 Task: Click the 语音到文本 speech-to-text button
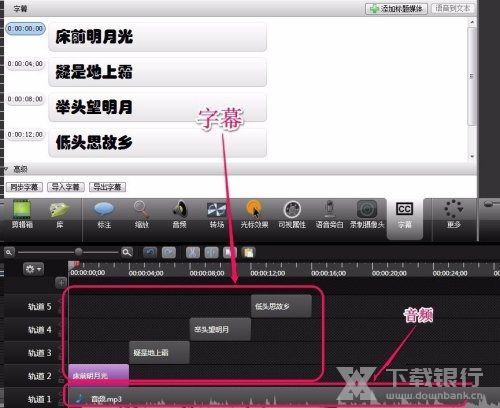click(x=453, y=8)
